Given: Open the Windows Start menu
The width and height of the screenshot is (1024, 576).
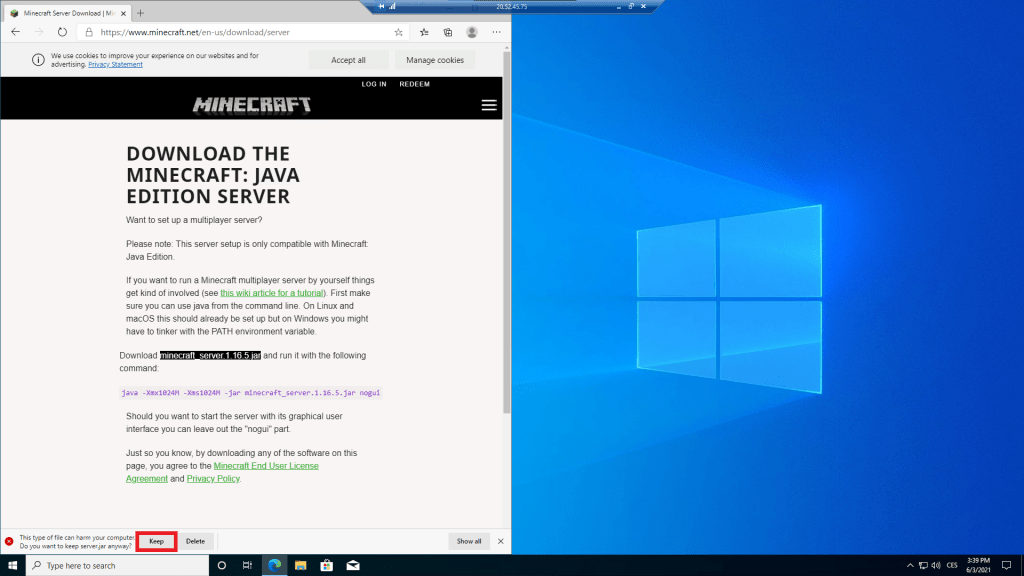Looking at the screenshot, I should click(12, 566).
